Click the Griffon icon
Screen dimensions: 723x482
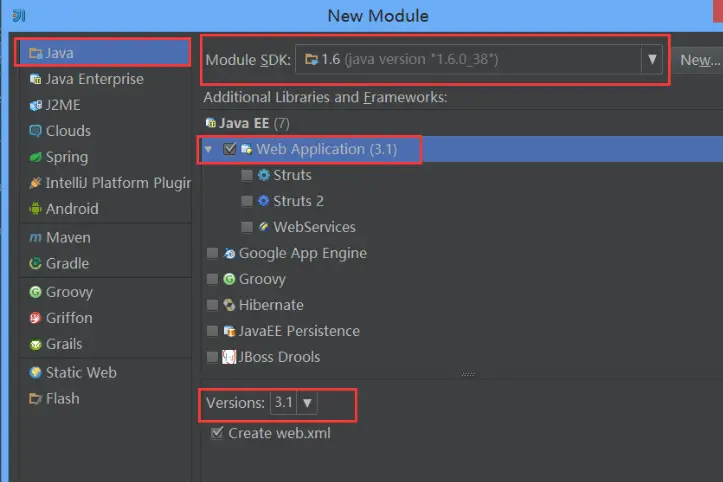pyautogui.click(x=36, y=318)
